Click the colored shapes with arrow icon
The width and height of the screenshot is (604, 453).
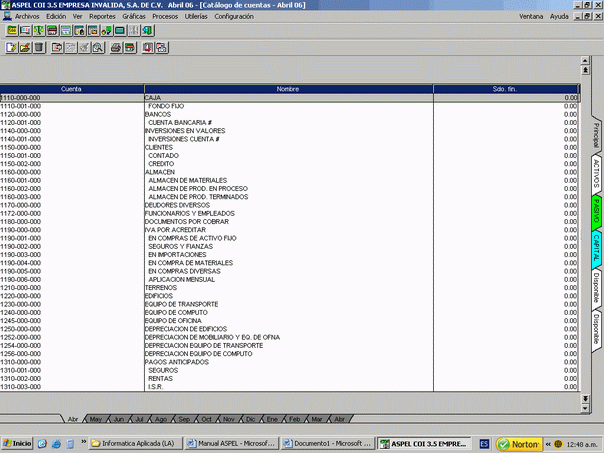coord(106,30)
